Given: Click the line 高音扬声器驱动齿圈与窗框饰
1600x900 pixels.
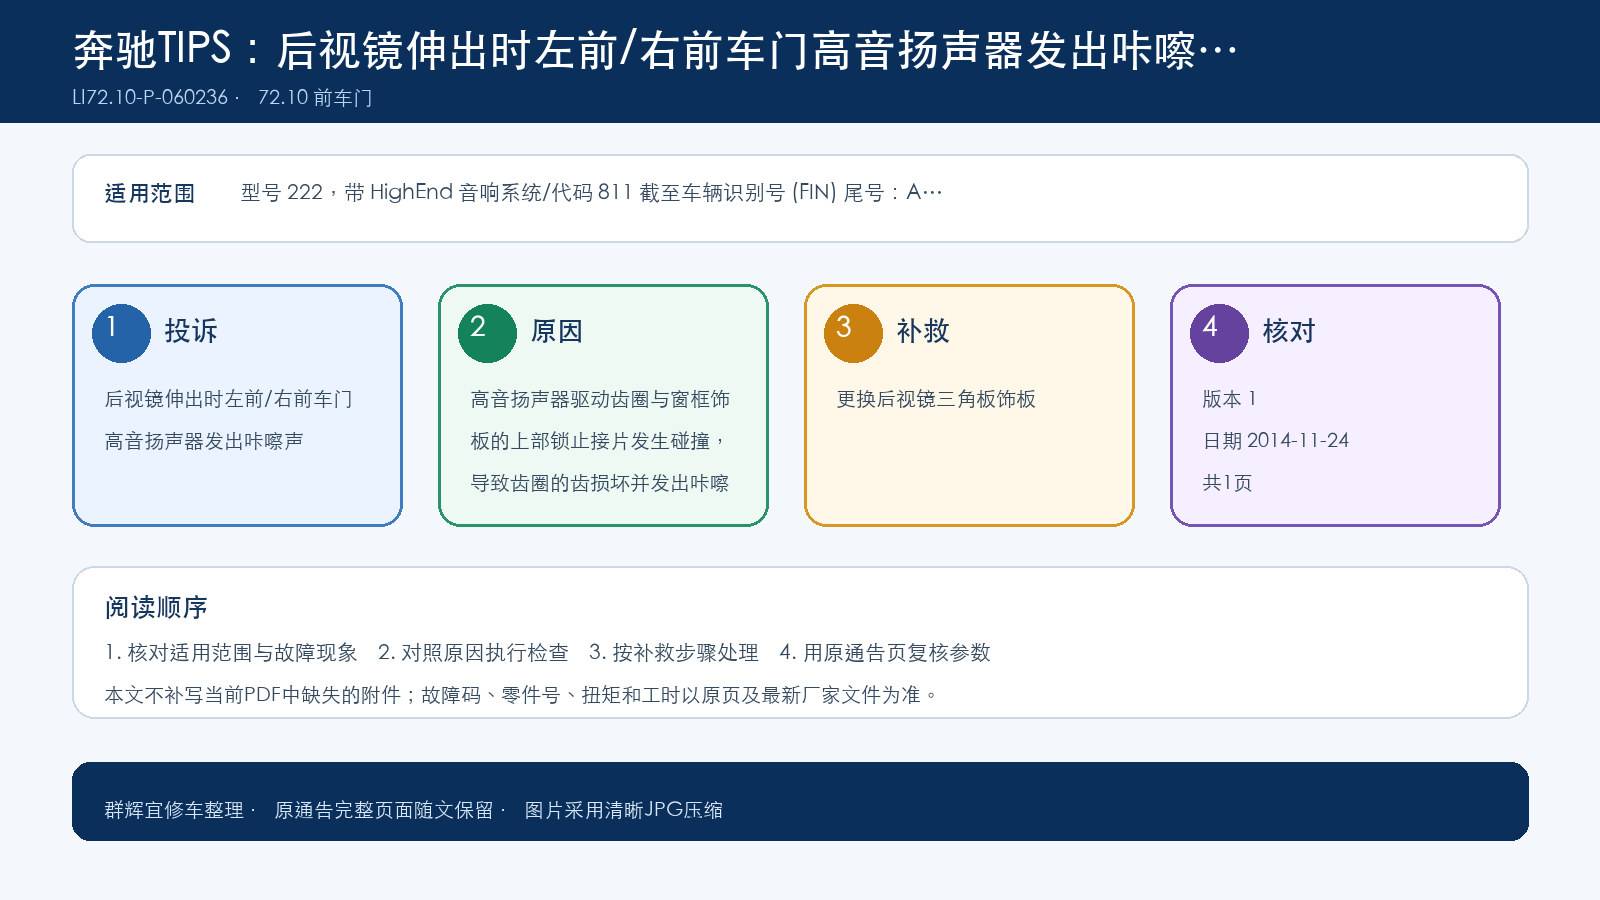Looking at the screenshot, I should click(x=600, y=399).
